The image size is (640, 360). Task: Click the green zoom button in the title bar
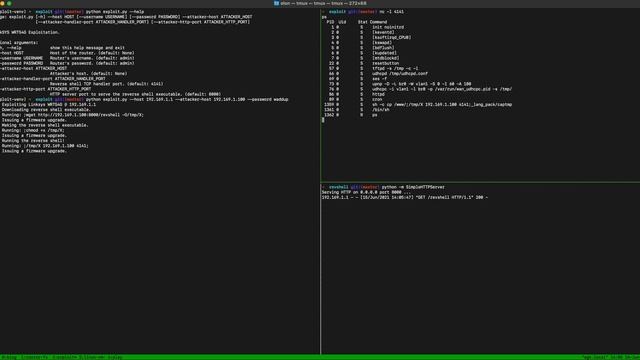(x=9, y=3)
